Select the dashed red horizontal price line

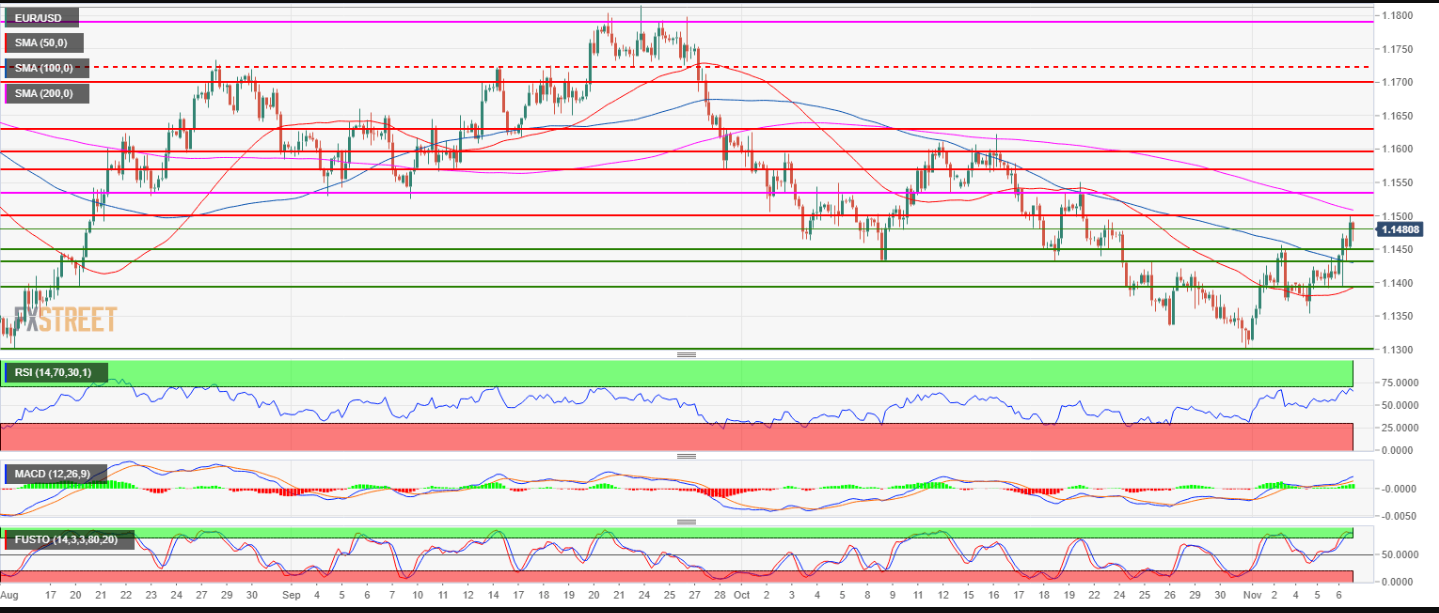tap(900, 67)
